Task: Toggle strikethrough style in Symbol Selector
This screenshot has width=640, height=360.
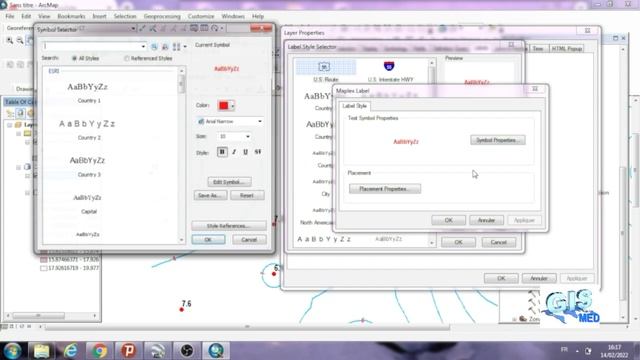Action: tap(258, 152)
